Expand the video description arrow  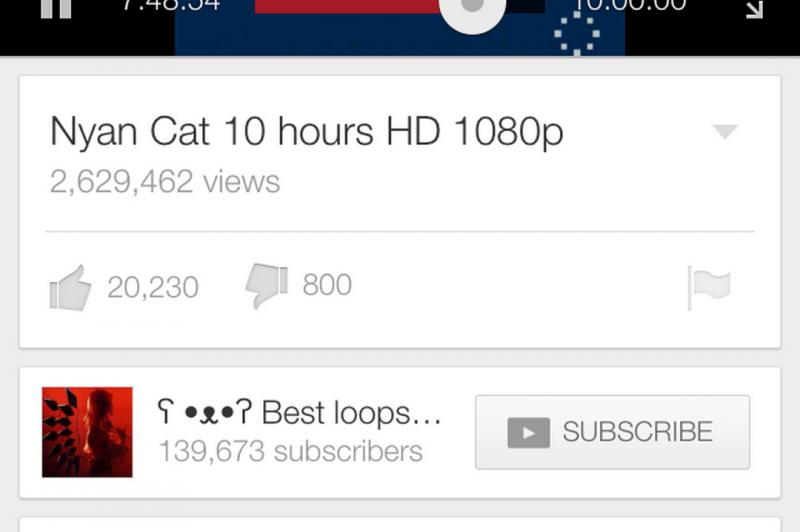pyautogui.click(x=725, y=131)
